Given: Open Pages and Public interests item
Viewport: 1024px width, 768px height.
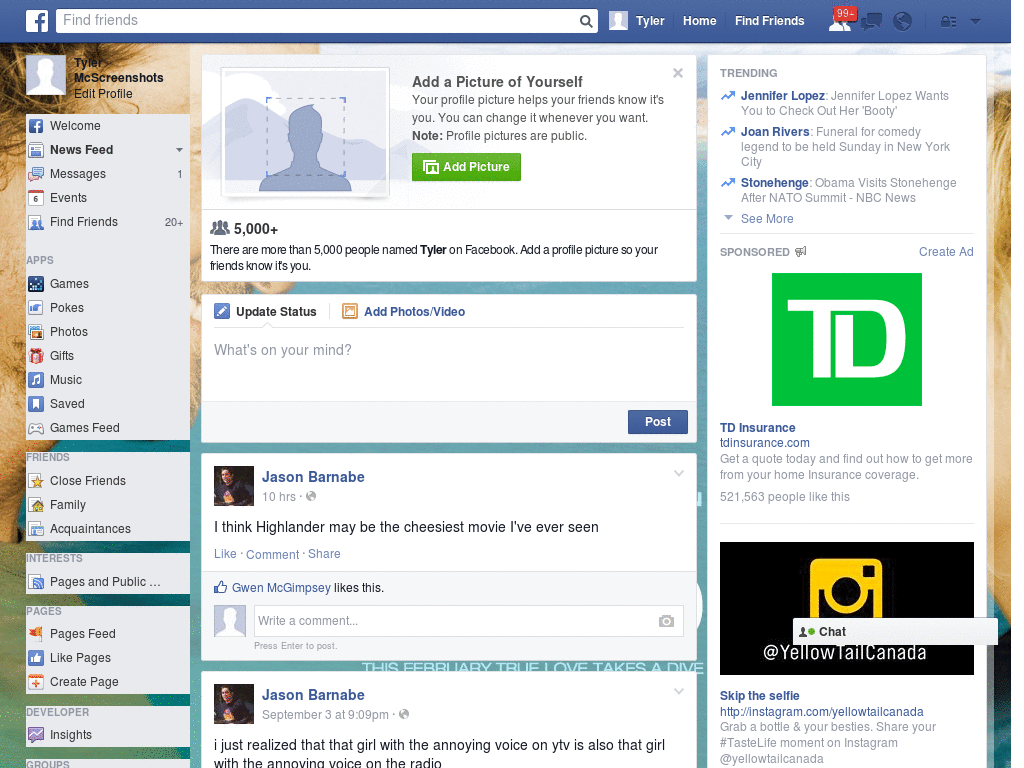Looking at the screenshot, I should point(107,582).
